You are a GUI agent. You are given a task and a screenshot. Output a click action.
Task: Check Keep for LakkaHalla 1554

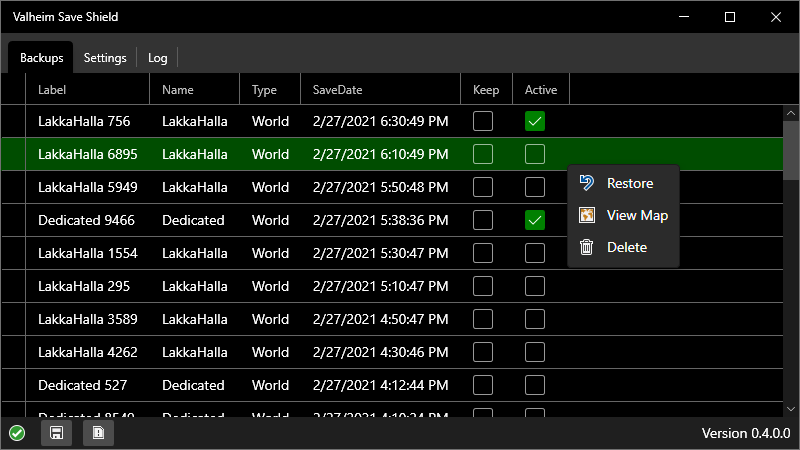[x=483, y=253]
